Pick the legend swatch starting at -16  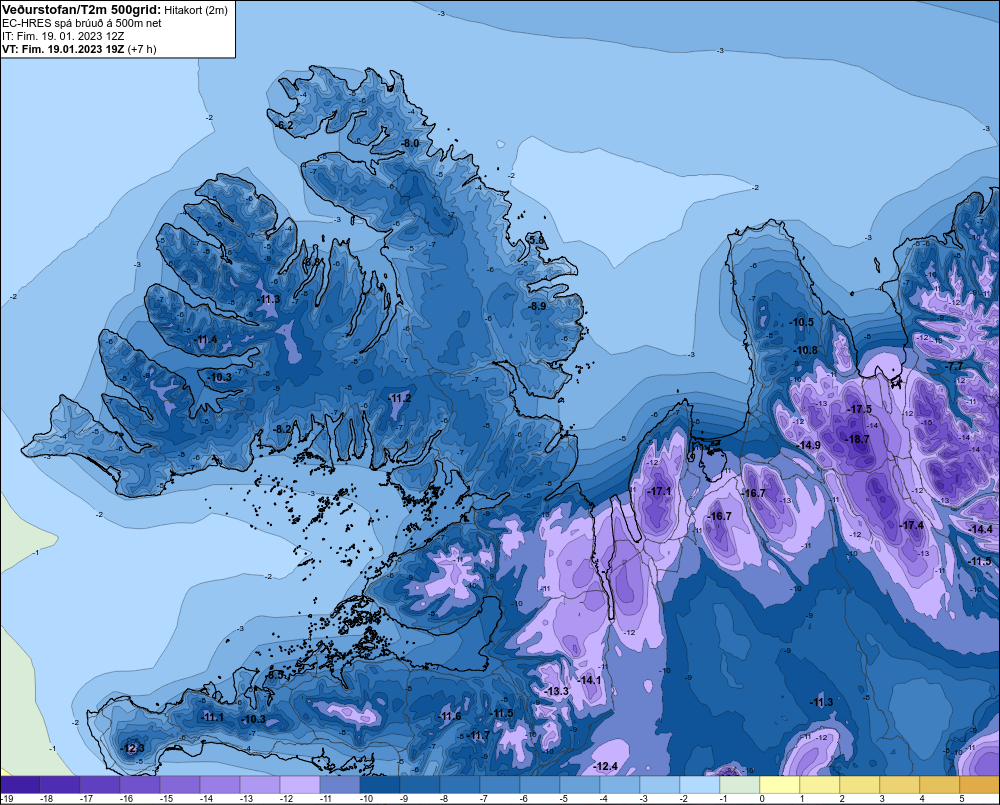pos(140,785)
